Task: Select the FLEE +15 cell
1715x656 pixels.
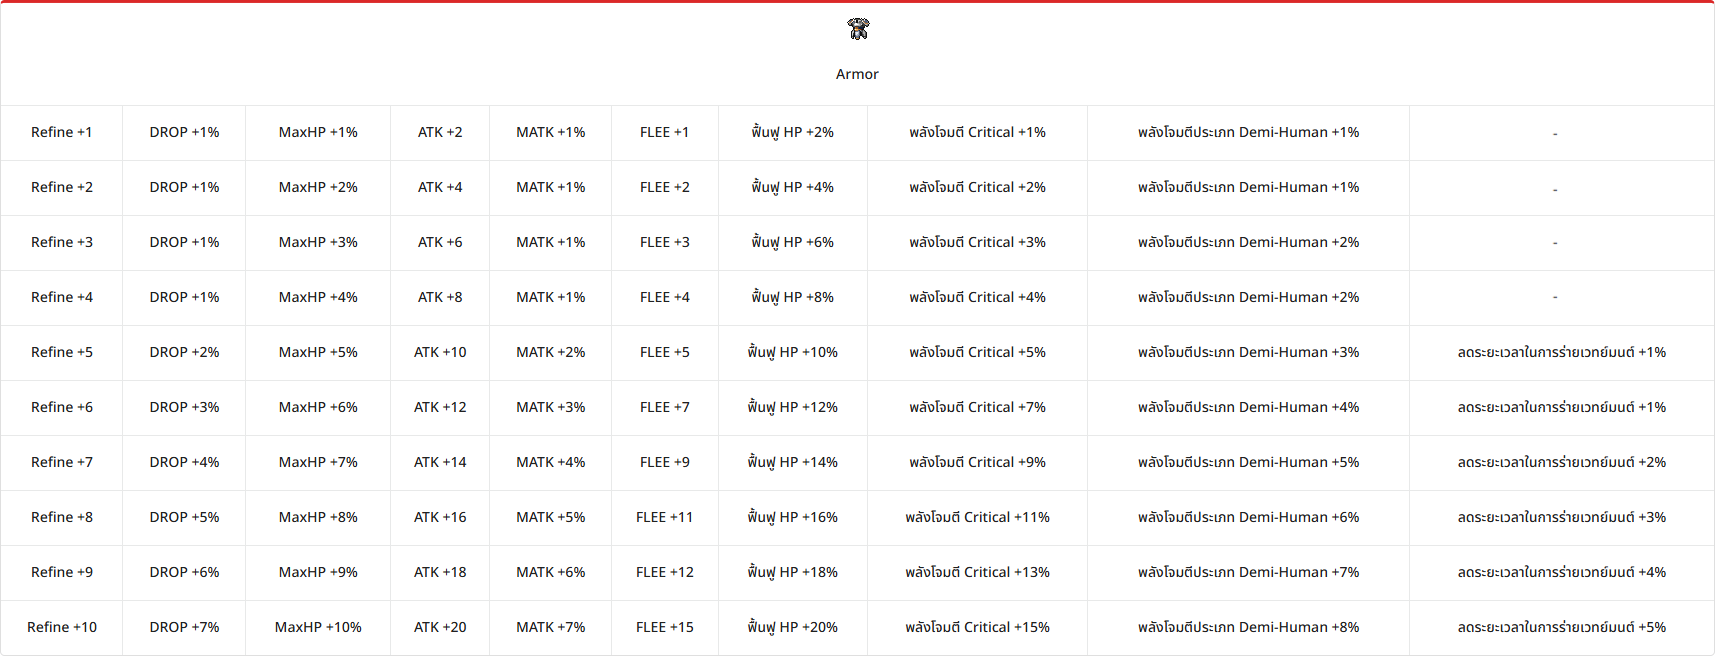Action: click(664, 627)
